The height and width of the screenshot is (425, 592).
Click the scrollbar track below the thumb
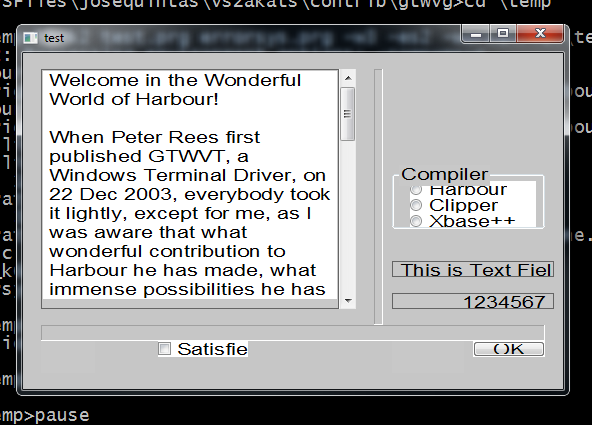click(348, 217)
